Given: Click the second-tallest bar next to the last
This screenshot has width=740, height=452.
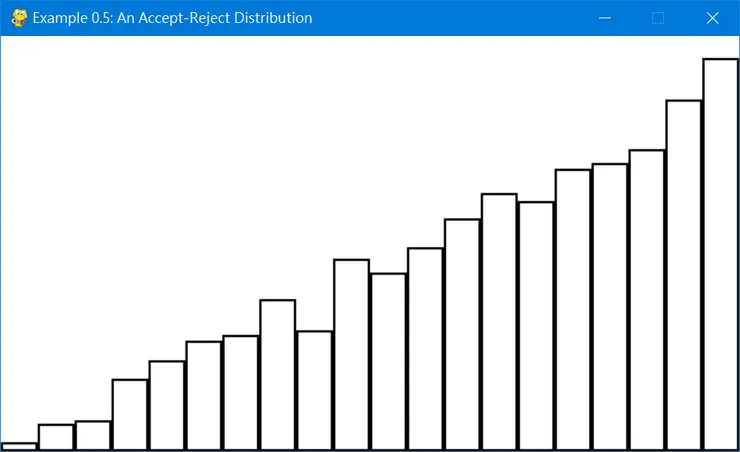Looking at the screenshot, I should 684,275.
